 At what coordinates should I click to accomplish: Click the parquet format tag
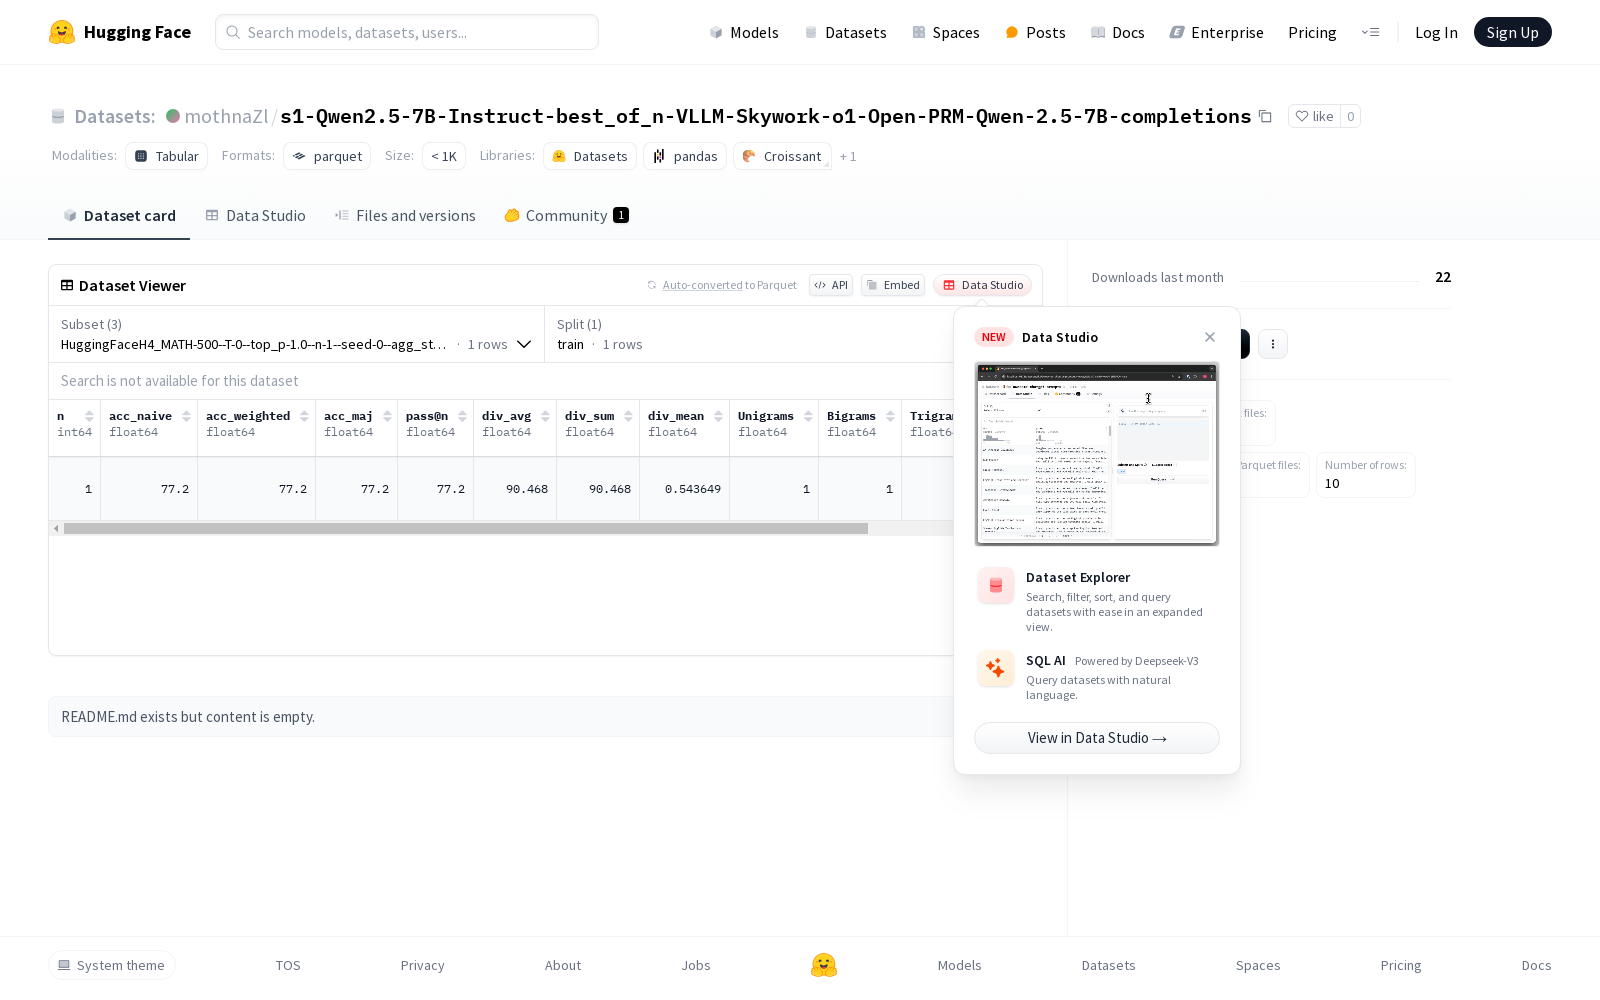(x=327, y=156)
